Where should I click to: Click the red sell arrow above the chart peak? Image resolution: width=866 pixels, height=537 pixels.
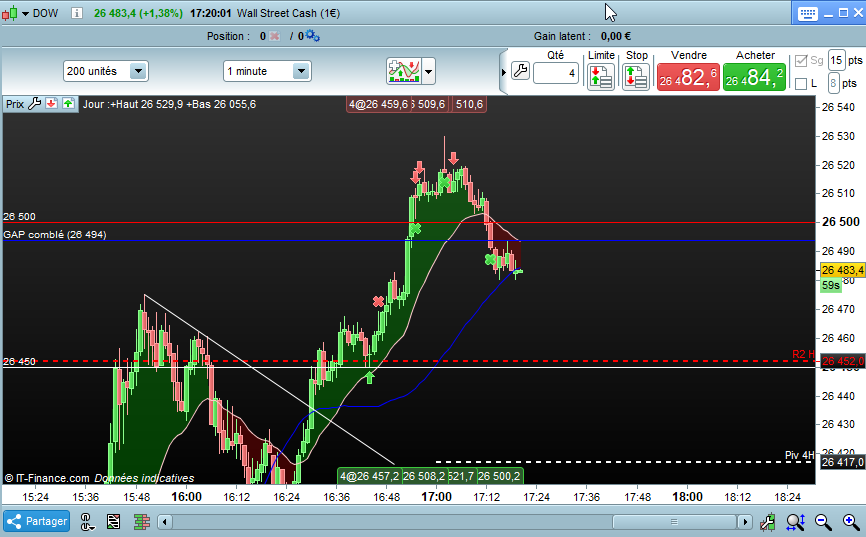pos(453,158)
